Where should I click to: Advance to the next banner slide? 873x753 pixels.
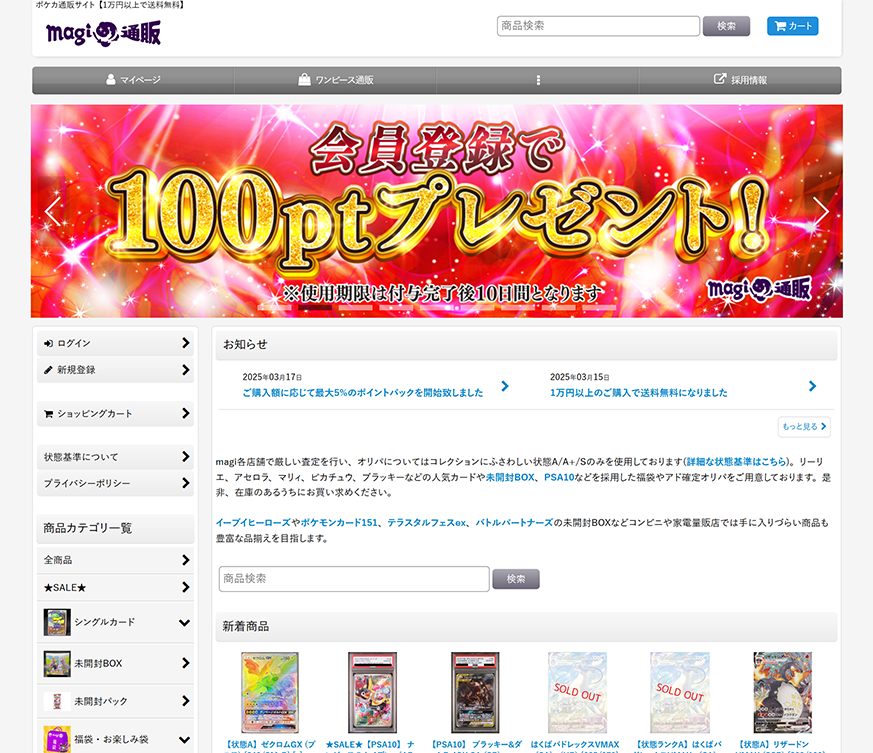pos(820,211)
